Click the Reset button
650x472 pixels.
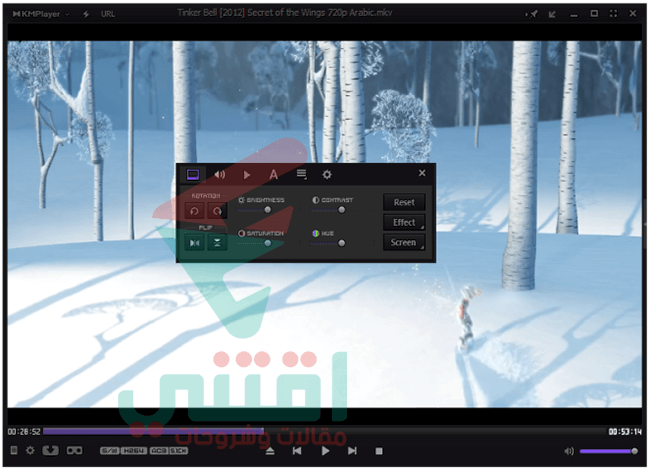tap(404, 202)
